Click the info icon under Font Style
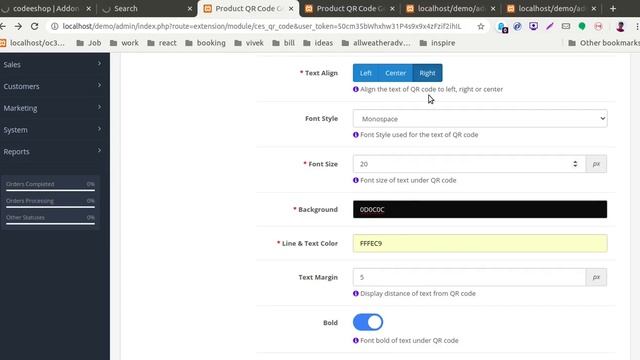Image resolution: width=640 pixels, height=360 pixels. (x=356, y=135)
